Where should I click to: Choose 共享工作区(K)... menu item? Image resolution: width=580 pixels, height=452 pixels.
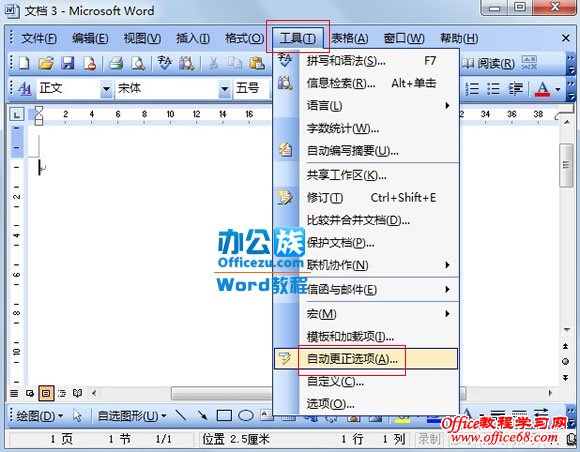point(366,175)
